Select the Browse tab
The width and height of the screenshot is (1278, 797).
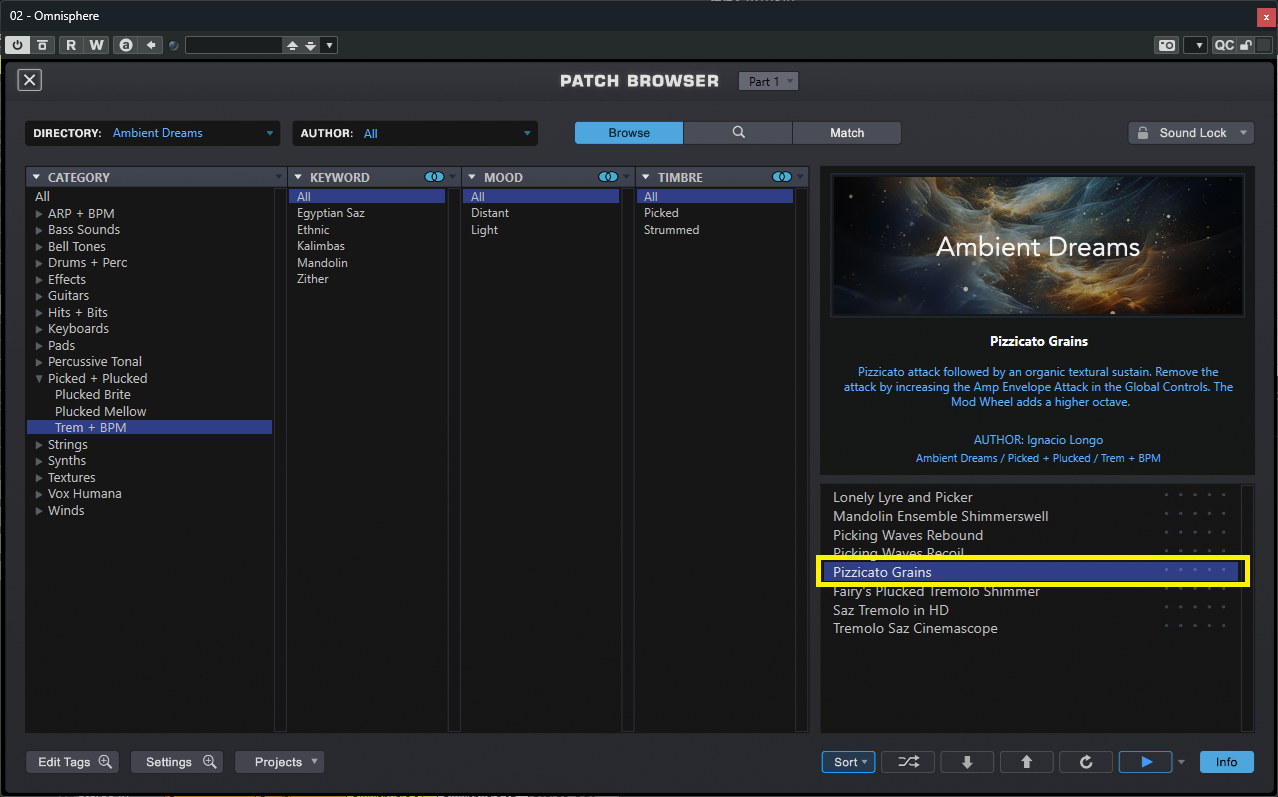pos(628,133)
